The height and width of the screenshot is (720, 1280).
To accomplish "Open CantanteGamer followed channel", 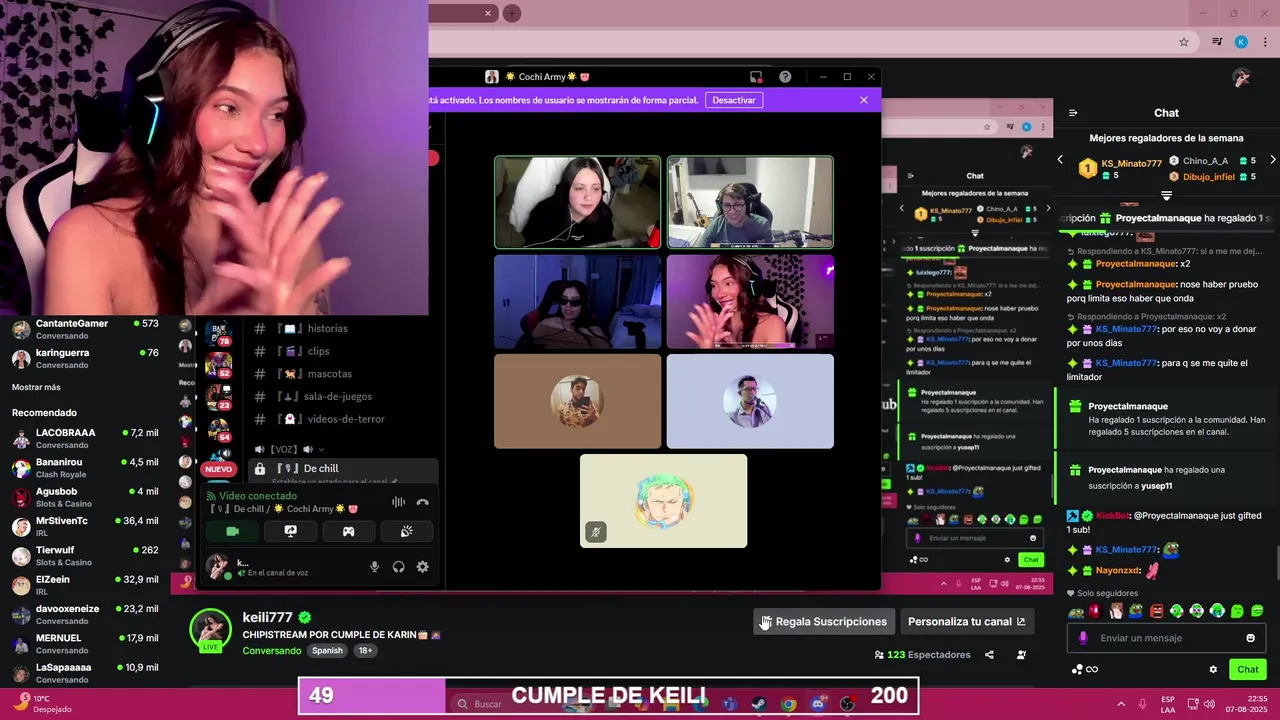I will [86, 329].
